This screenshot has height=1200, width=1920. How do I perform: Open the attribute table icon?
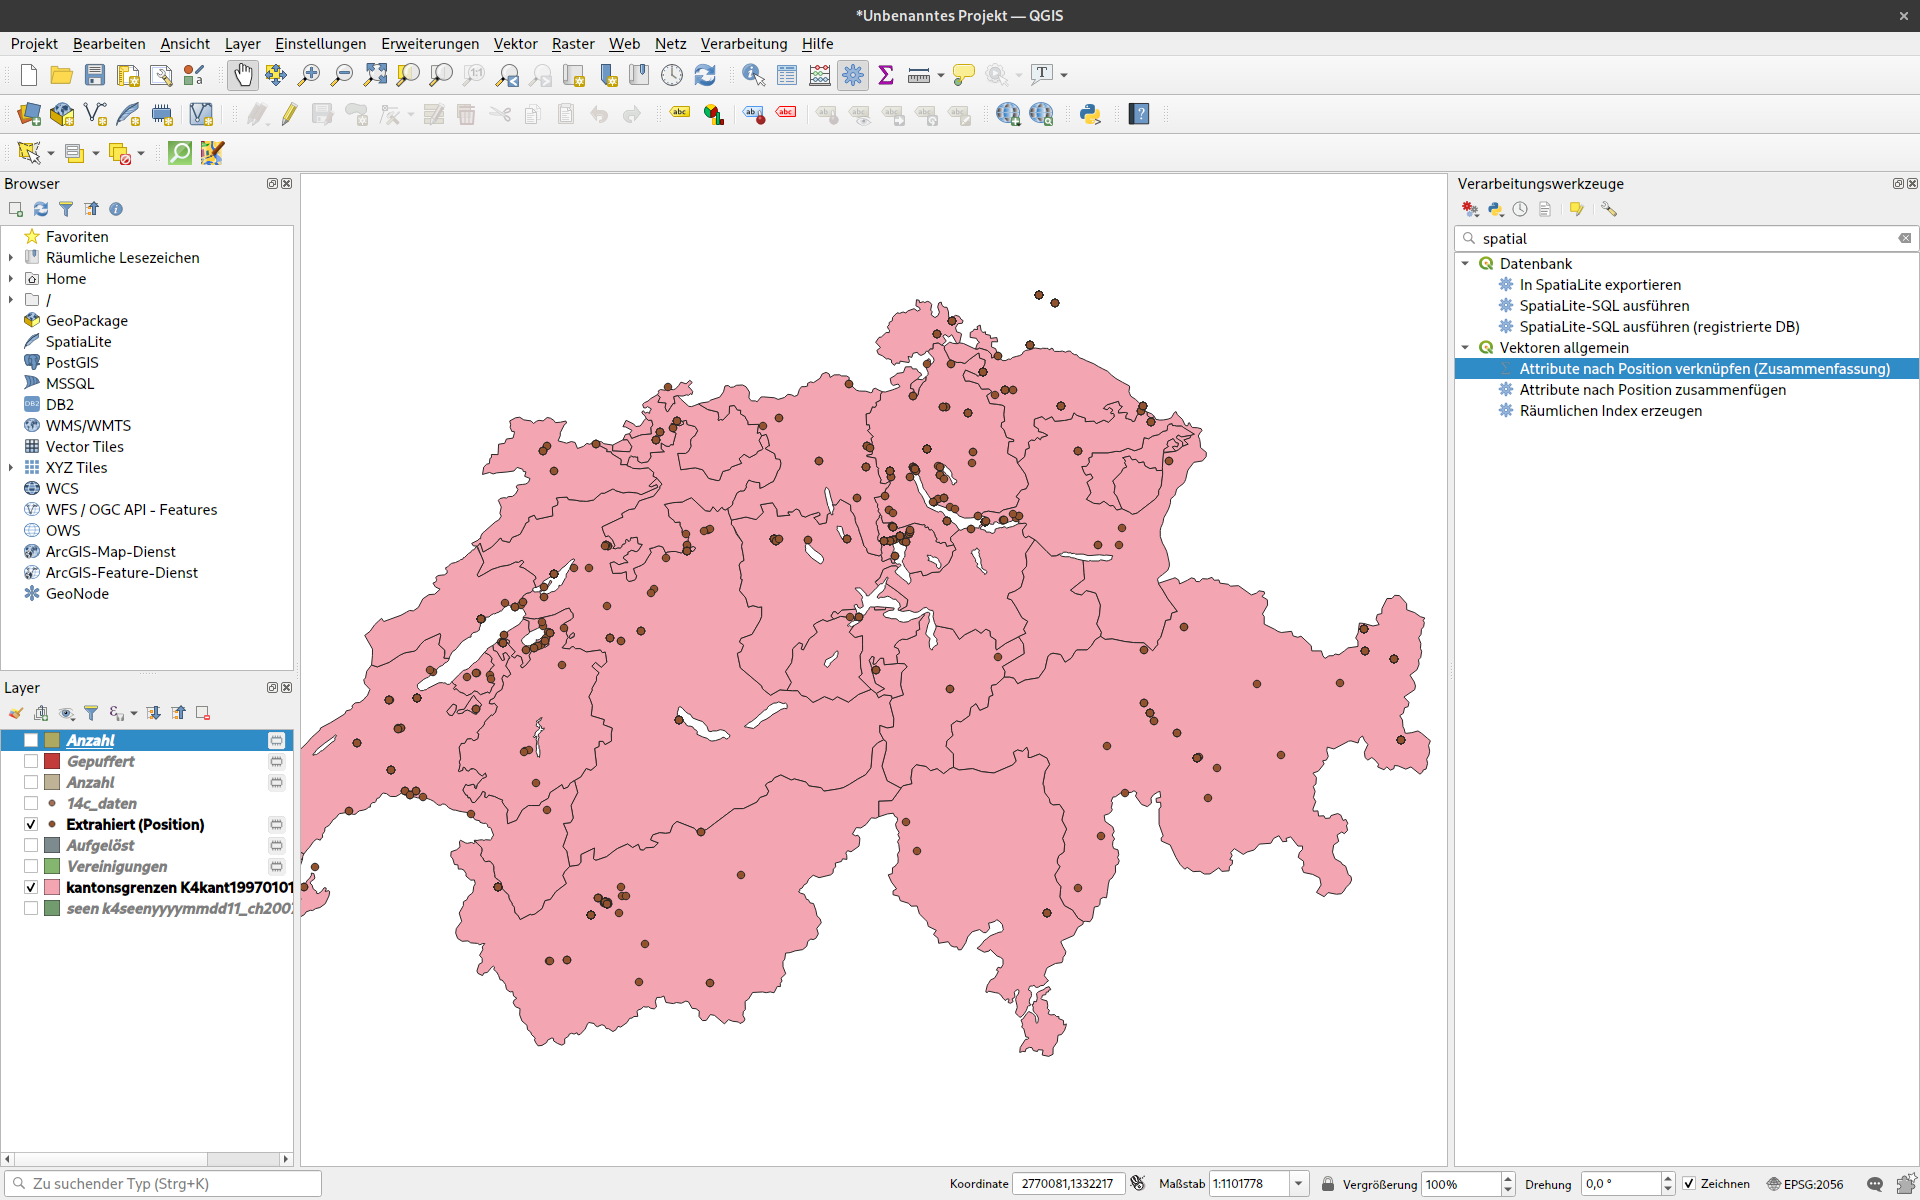pos(787,75)
